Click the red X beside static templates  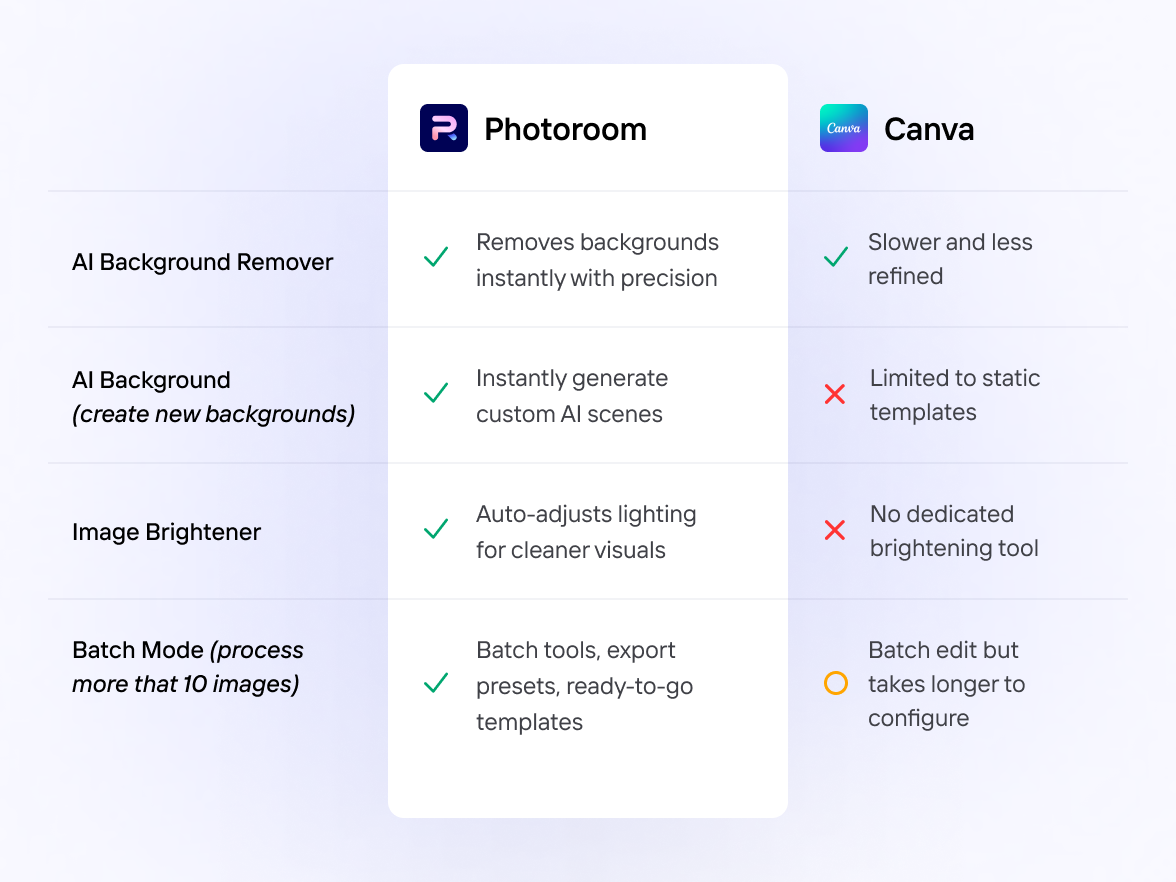point(835,394)
